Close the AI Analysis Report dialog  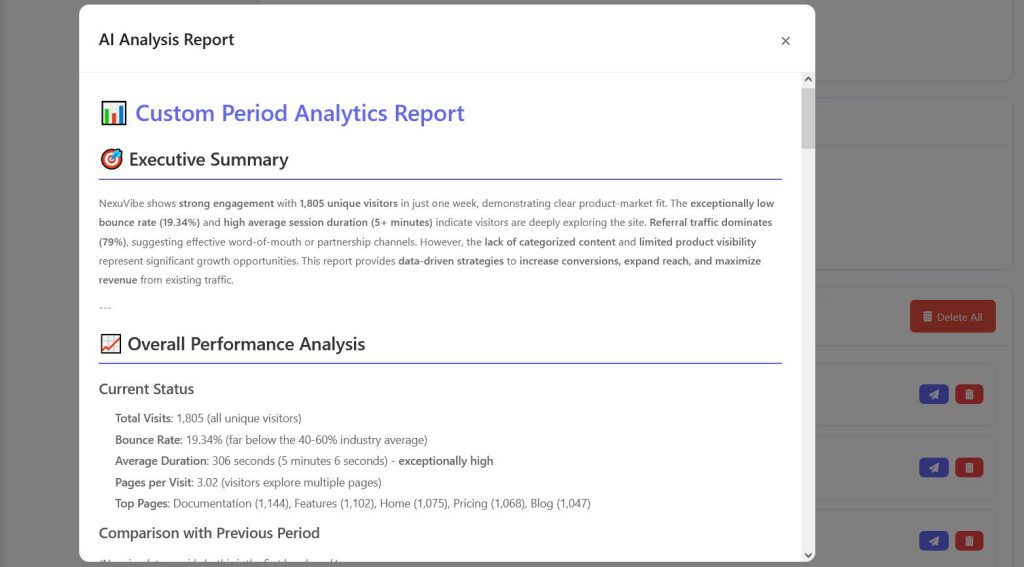pyautogui.click(x=785, y=40)
